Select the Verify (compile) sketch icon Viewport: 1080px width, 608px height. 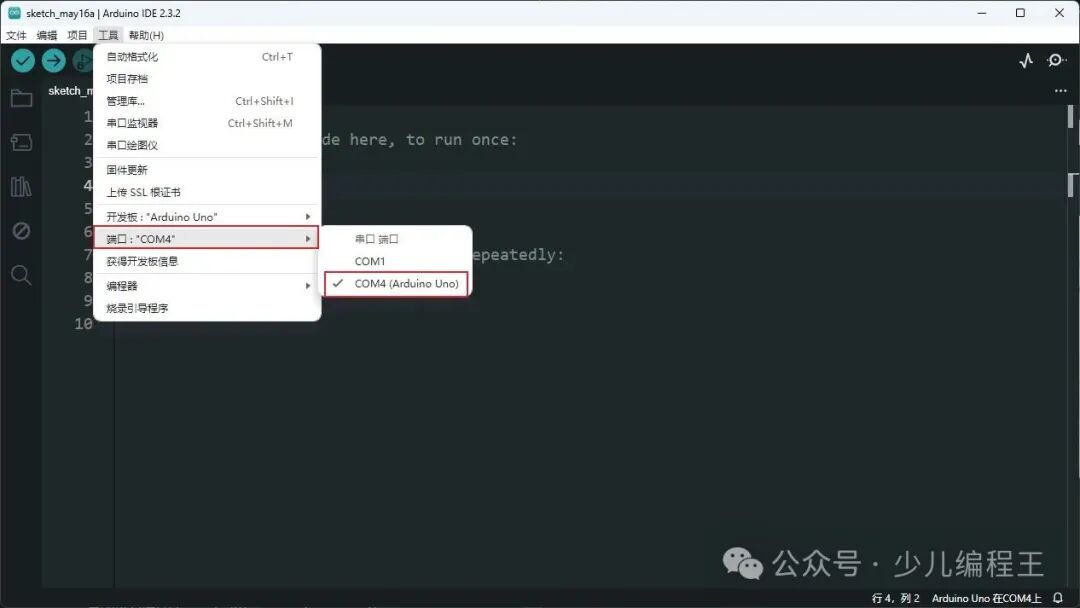click(x=22, y=60)
